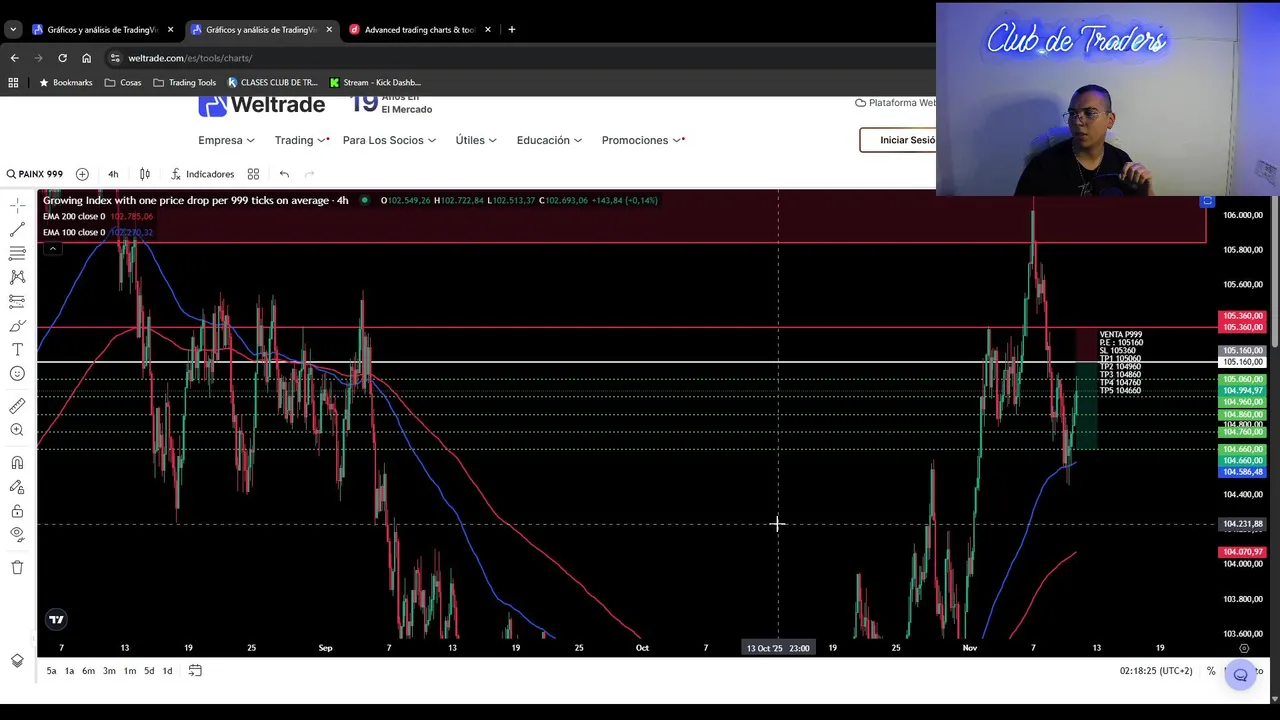The width and height of the screenshot is (1280, 720).
Task: Toggle percent scale on price axis
Action: [1211, 671]
